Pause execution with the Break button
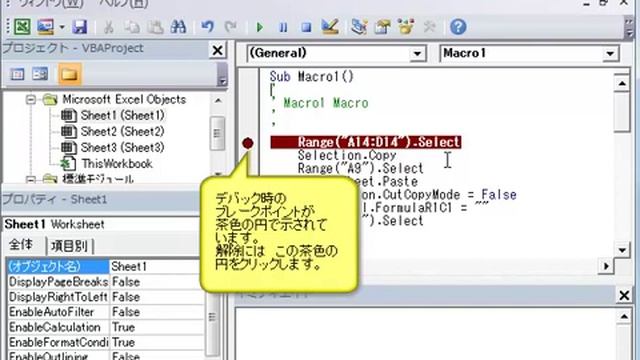Screen dimensions: 640x360 point(283,27)
